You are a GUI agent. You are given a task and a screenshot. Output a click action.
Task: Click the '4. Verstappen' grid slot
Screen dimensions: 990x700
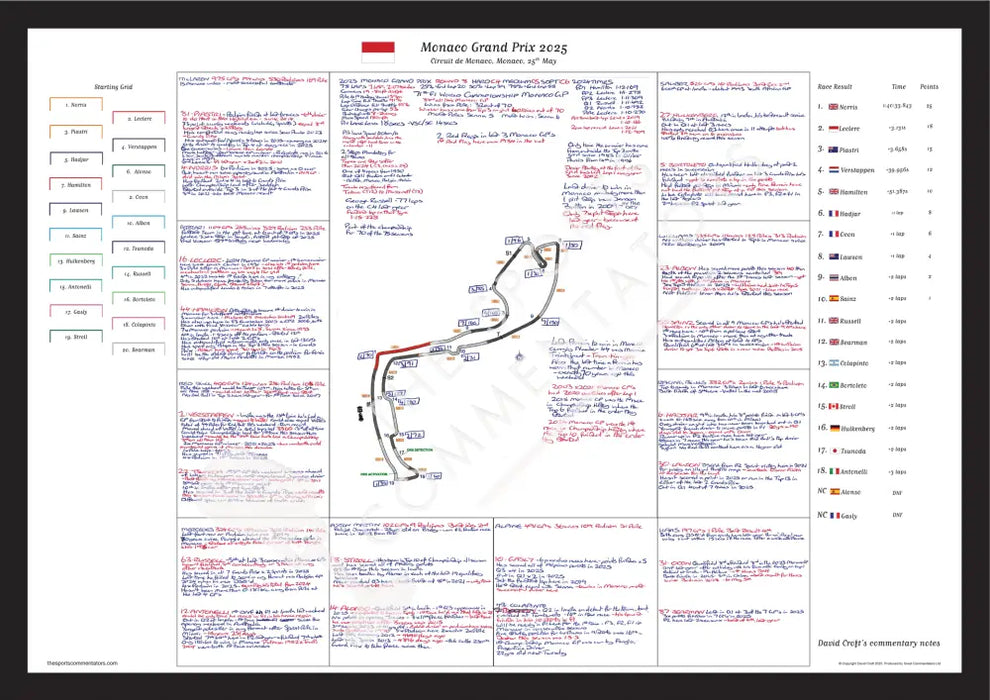point(138,145)
